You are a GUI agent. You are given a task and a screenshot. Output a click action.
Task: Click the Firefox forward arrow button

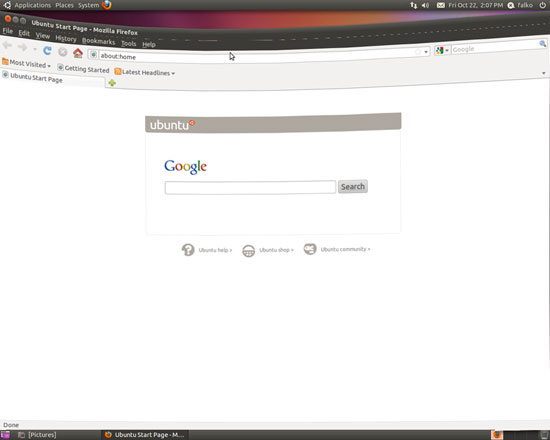click(23, 47)
